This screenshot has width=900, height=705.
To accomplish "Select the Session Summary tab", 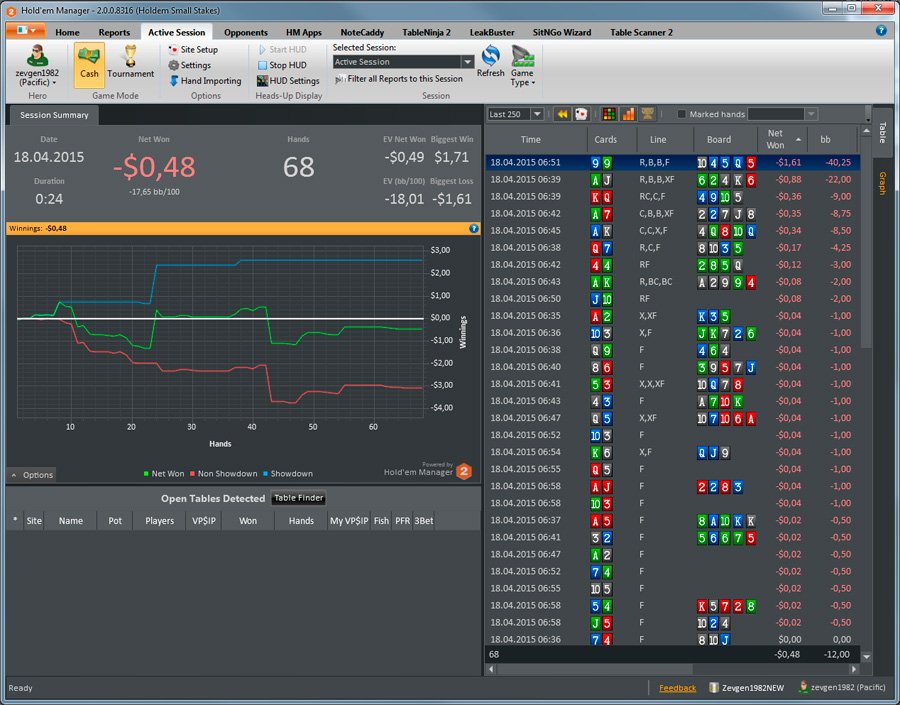I will [54, 115].
